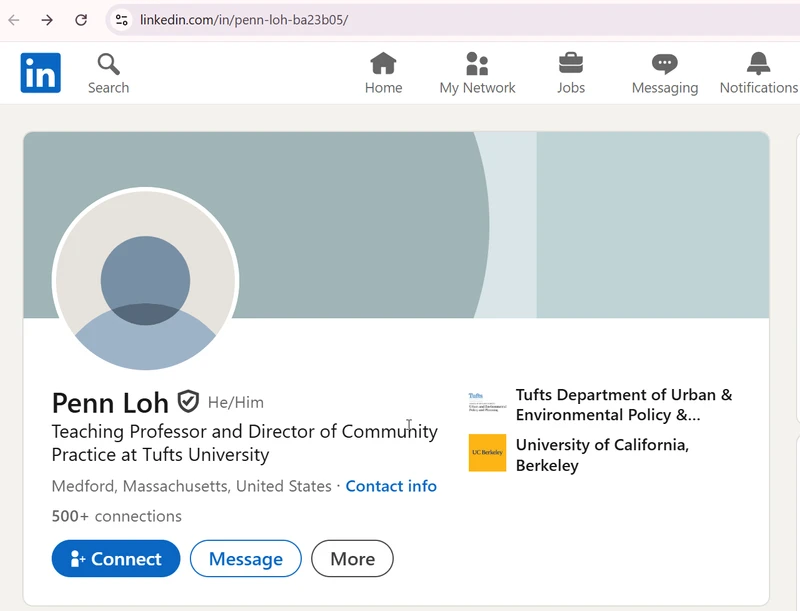Go to the Home icon
Screen dimensions: 800x611
(383, 64)
